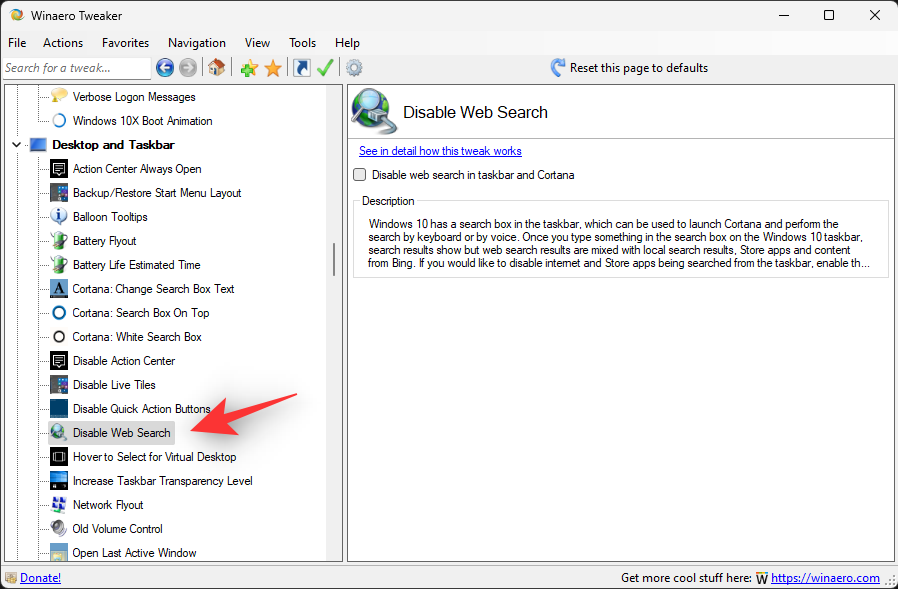
Task: Select the Battery Flyout tweak
Action: [x=103, y=240]
